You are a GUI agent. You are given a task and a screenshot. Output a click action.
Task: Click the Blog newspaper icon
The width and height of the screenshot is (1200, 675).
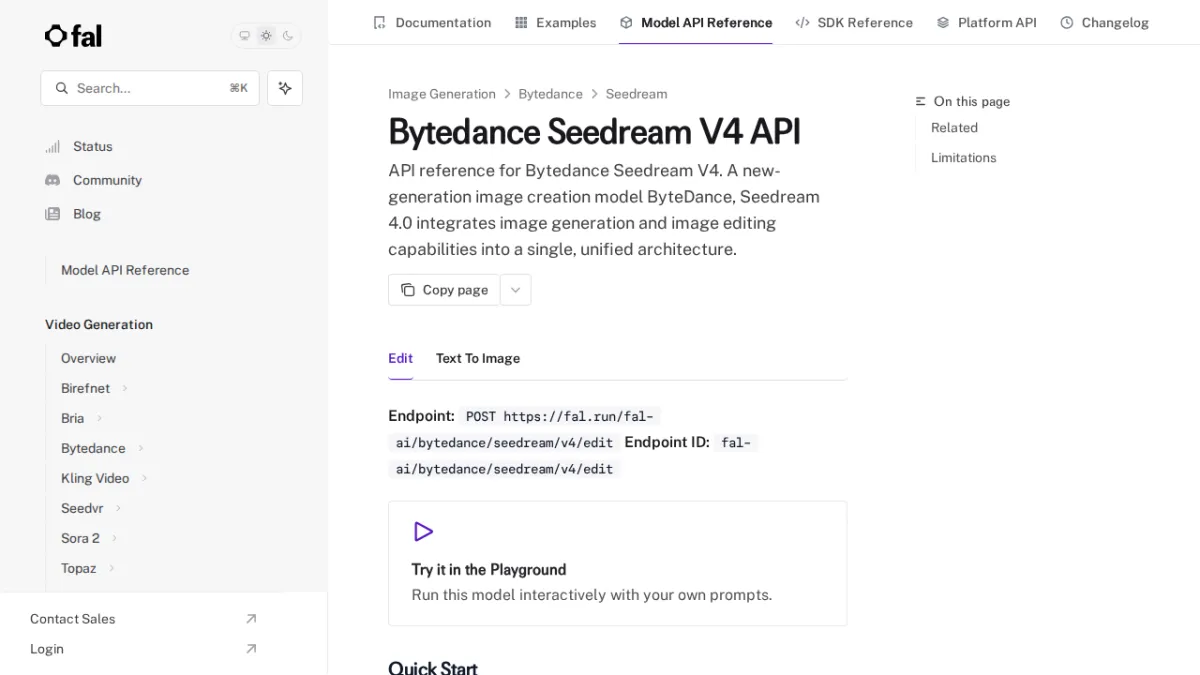(53, 214)
